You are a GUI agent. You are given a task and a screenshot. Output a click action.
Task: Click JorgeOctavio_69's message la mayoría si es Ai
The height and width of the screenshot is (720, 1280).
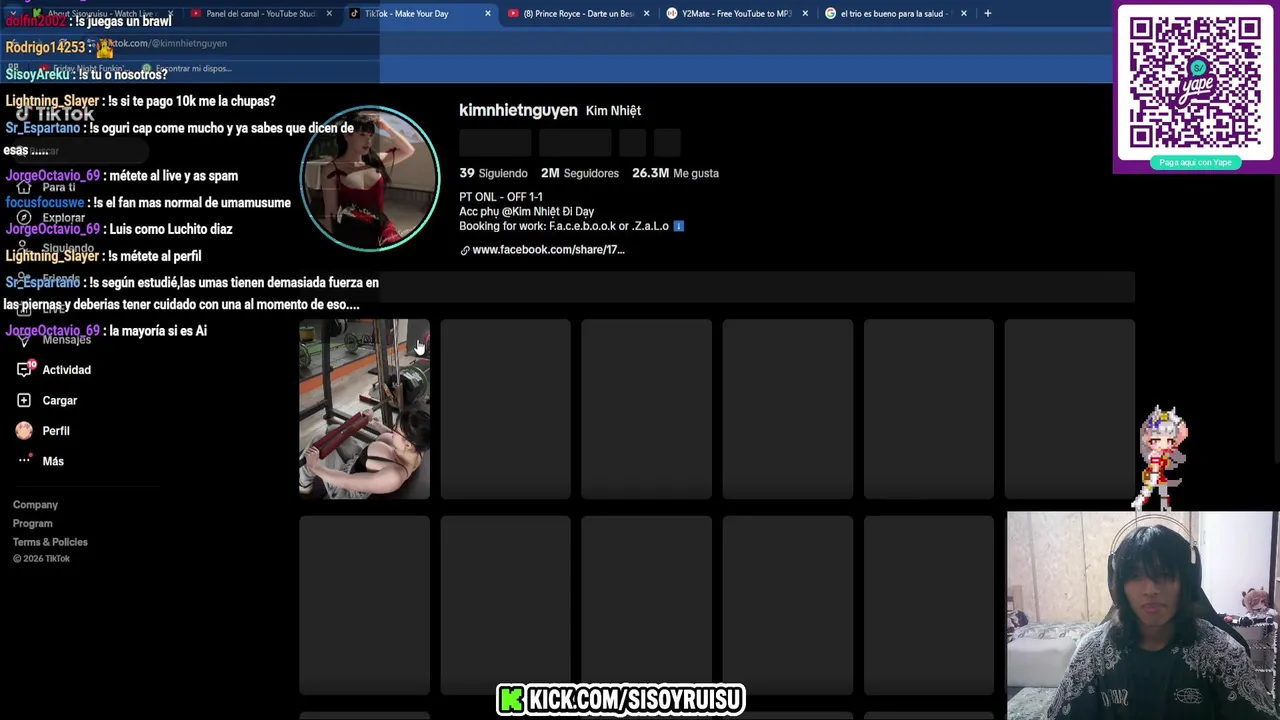click(106, 331)
